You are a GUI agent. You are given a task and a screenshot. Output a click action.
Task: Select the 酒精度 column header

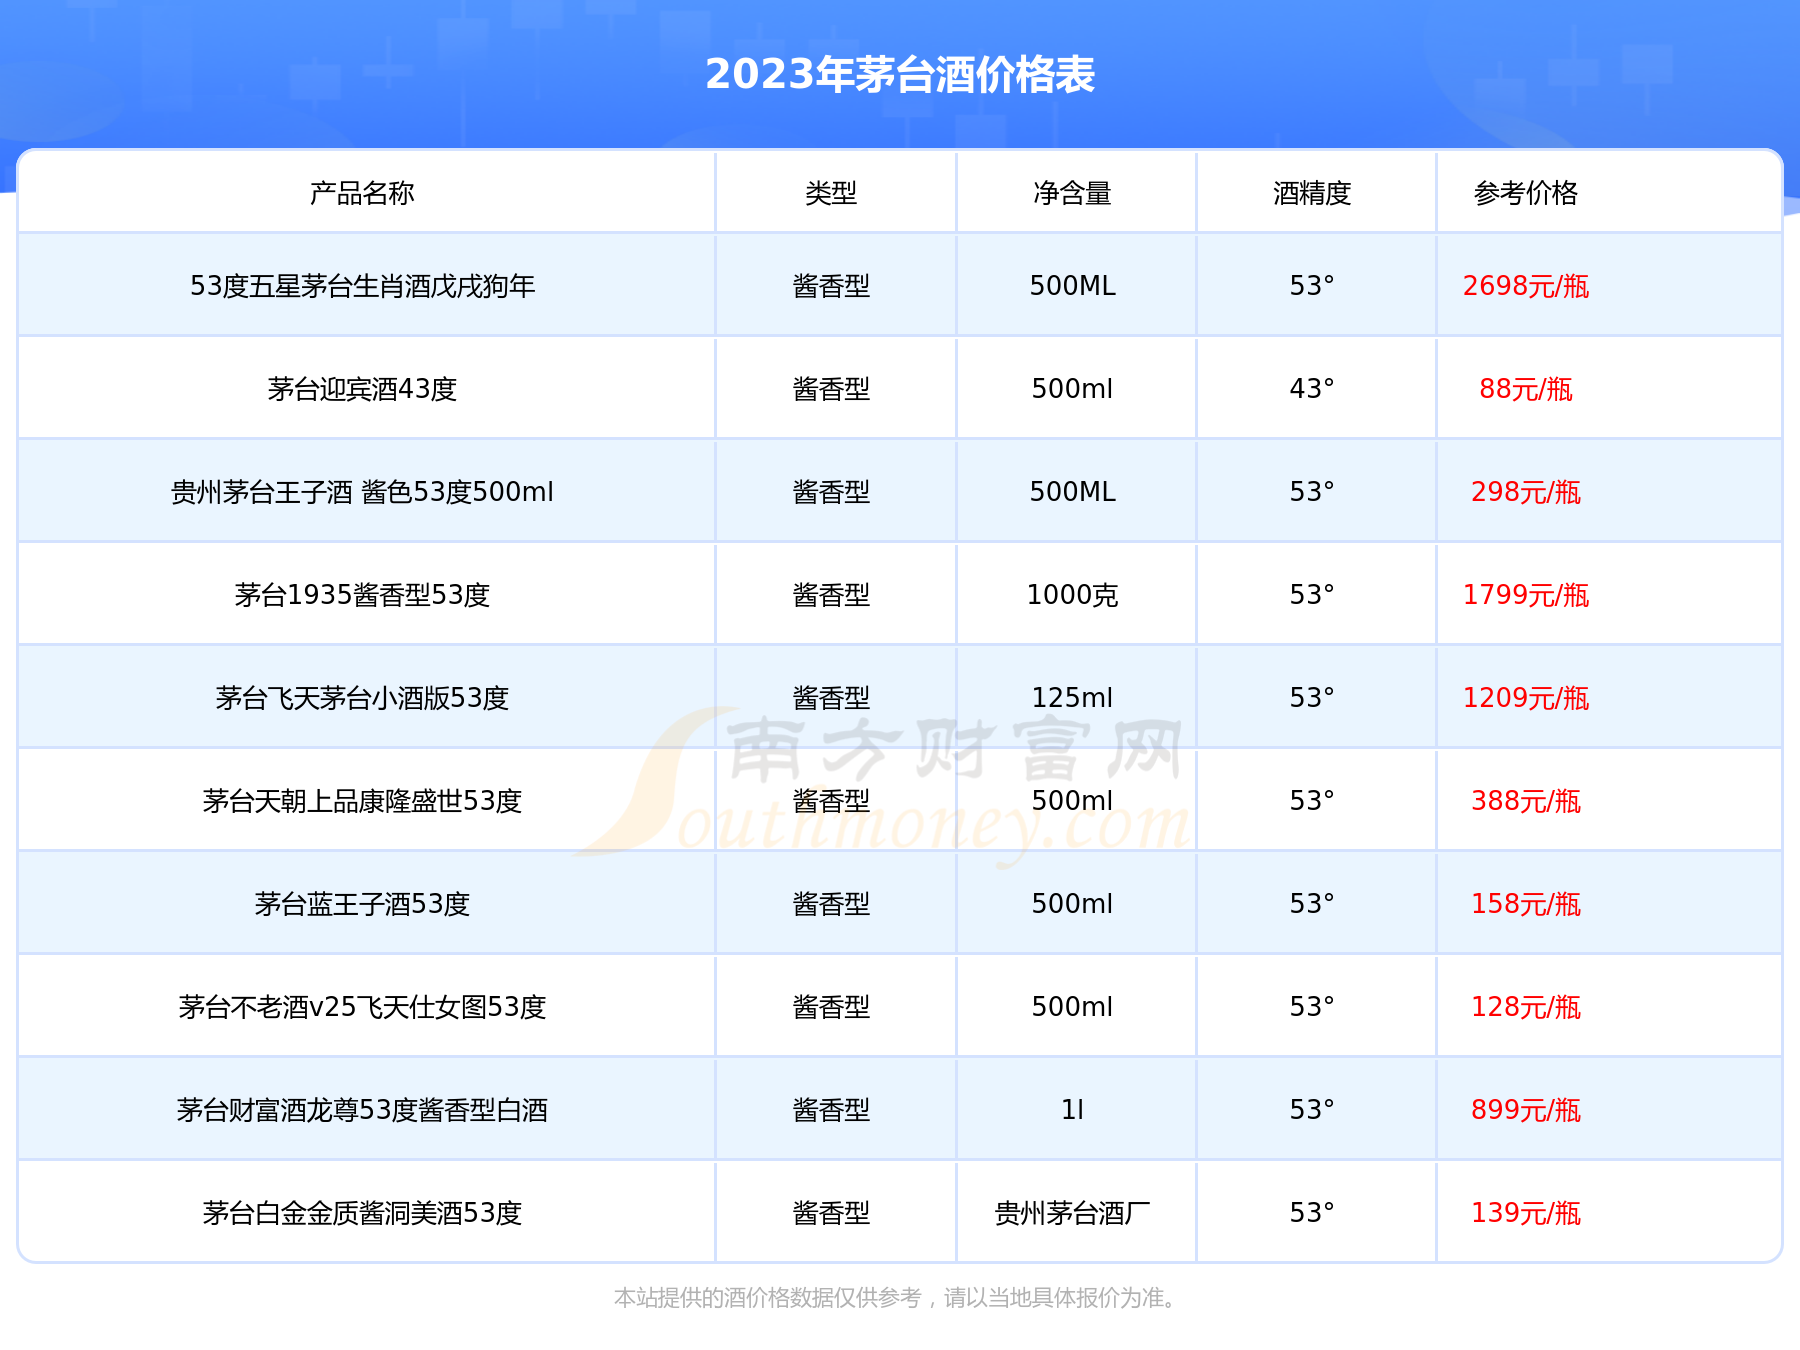click(1312, 193)
